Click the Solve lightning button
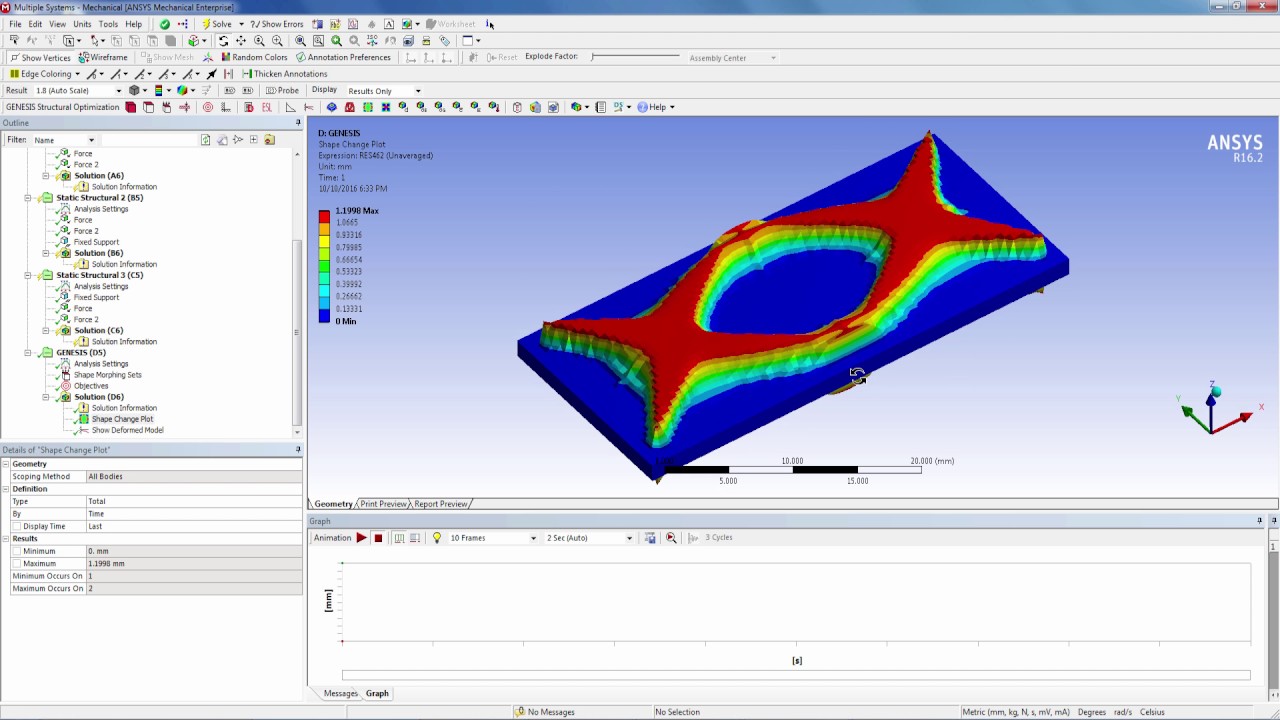Screen dimensions: 1280x720 click(216, 24)
